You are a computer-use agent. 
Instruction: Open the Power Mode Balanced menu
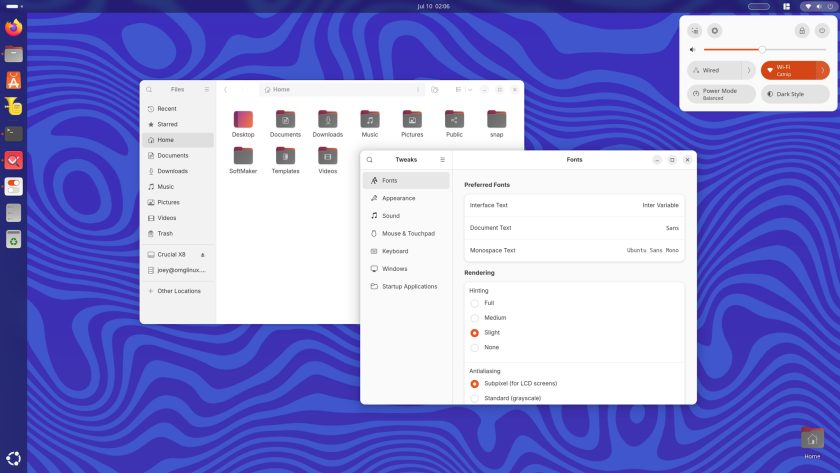[722, 94]
